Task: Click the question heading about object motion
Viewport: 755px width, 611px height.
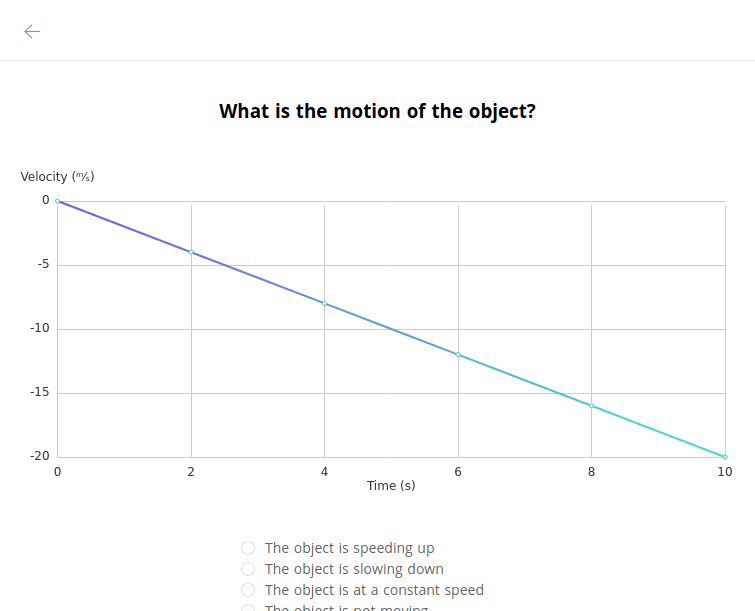Action: click(377, 111)
